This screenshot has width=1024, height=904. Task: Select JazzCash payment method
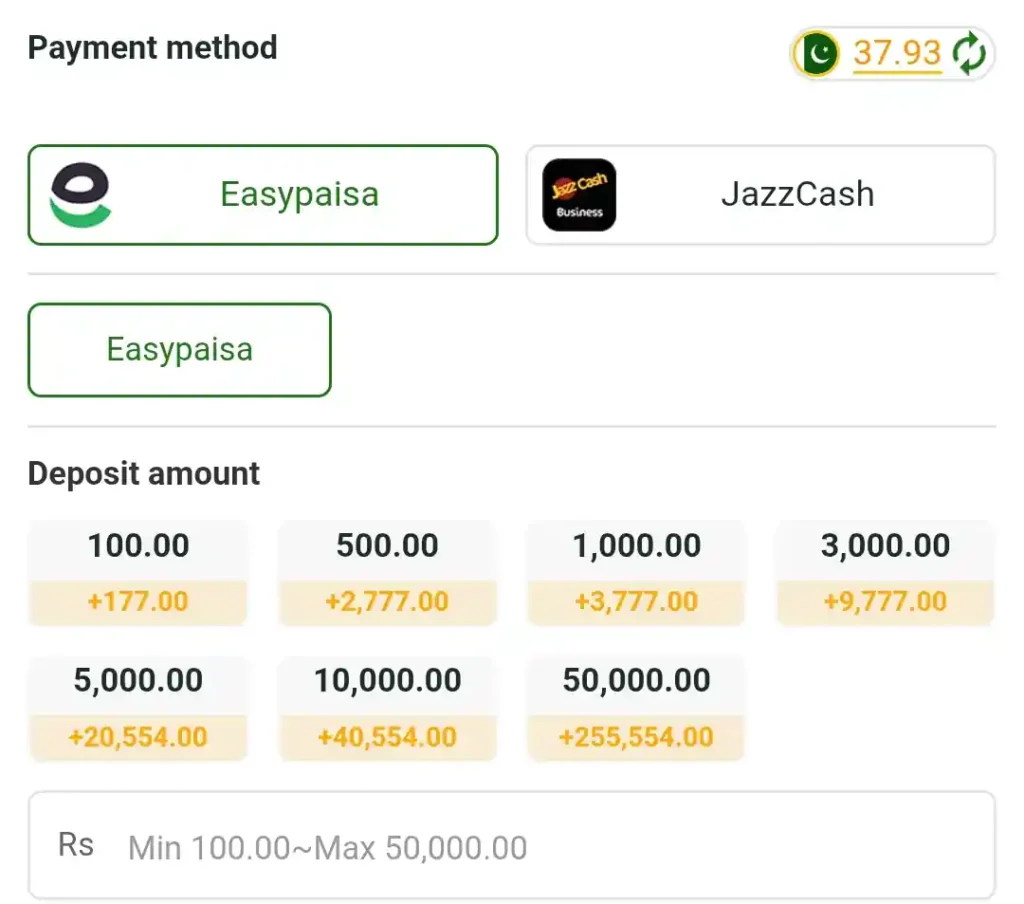761,195
